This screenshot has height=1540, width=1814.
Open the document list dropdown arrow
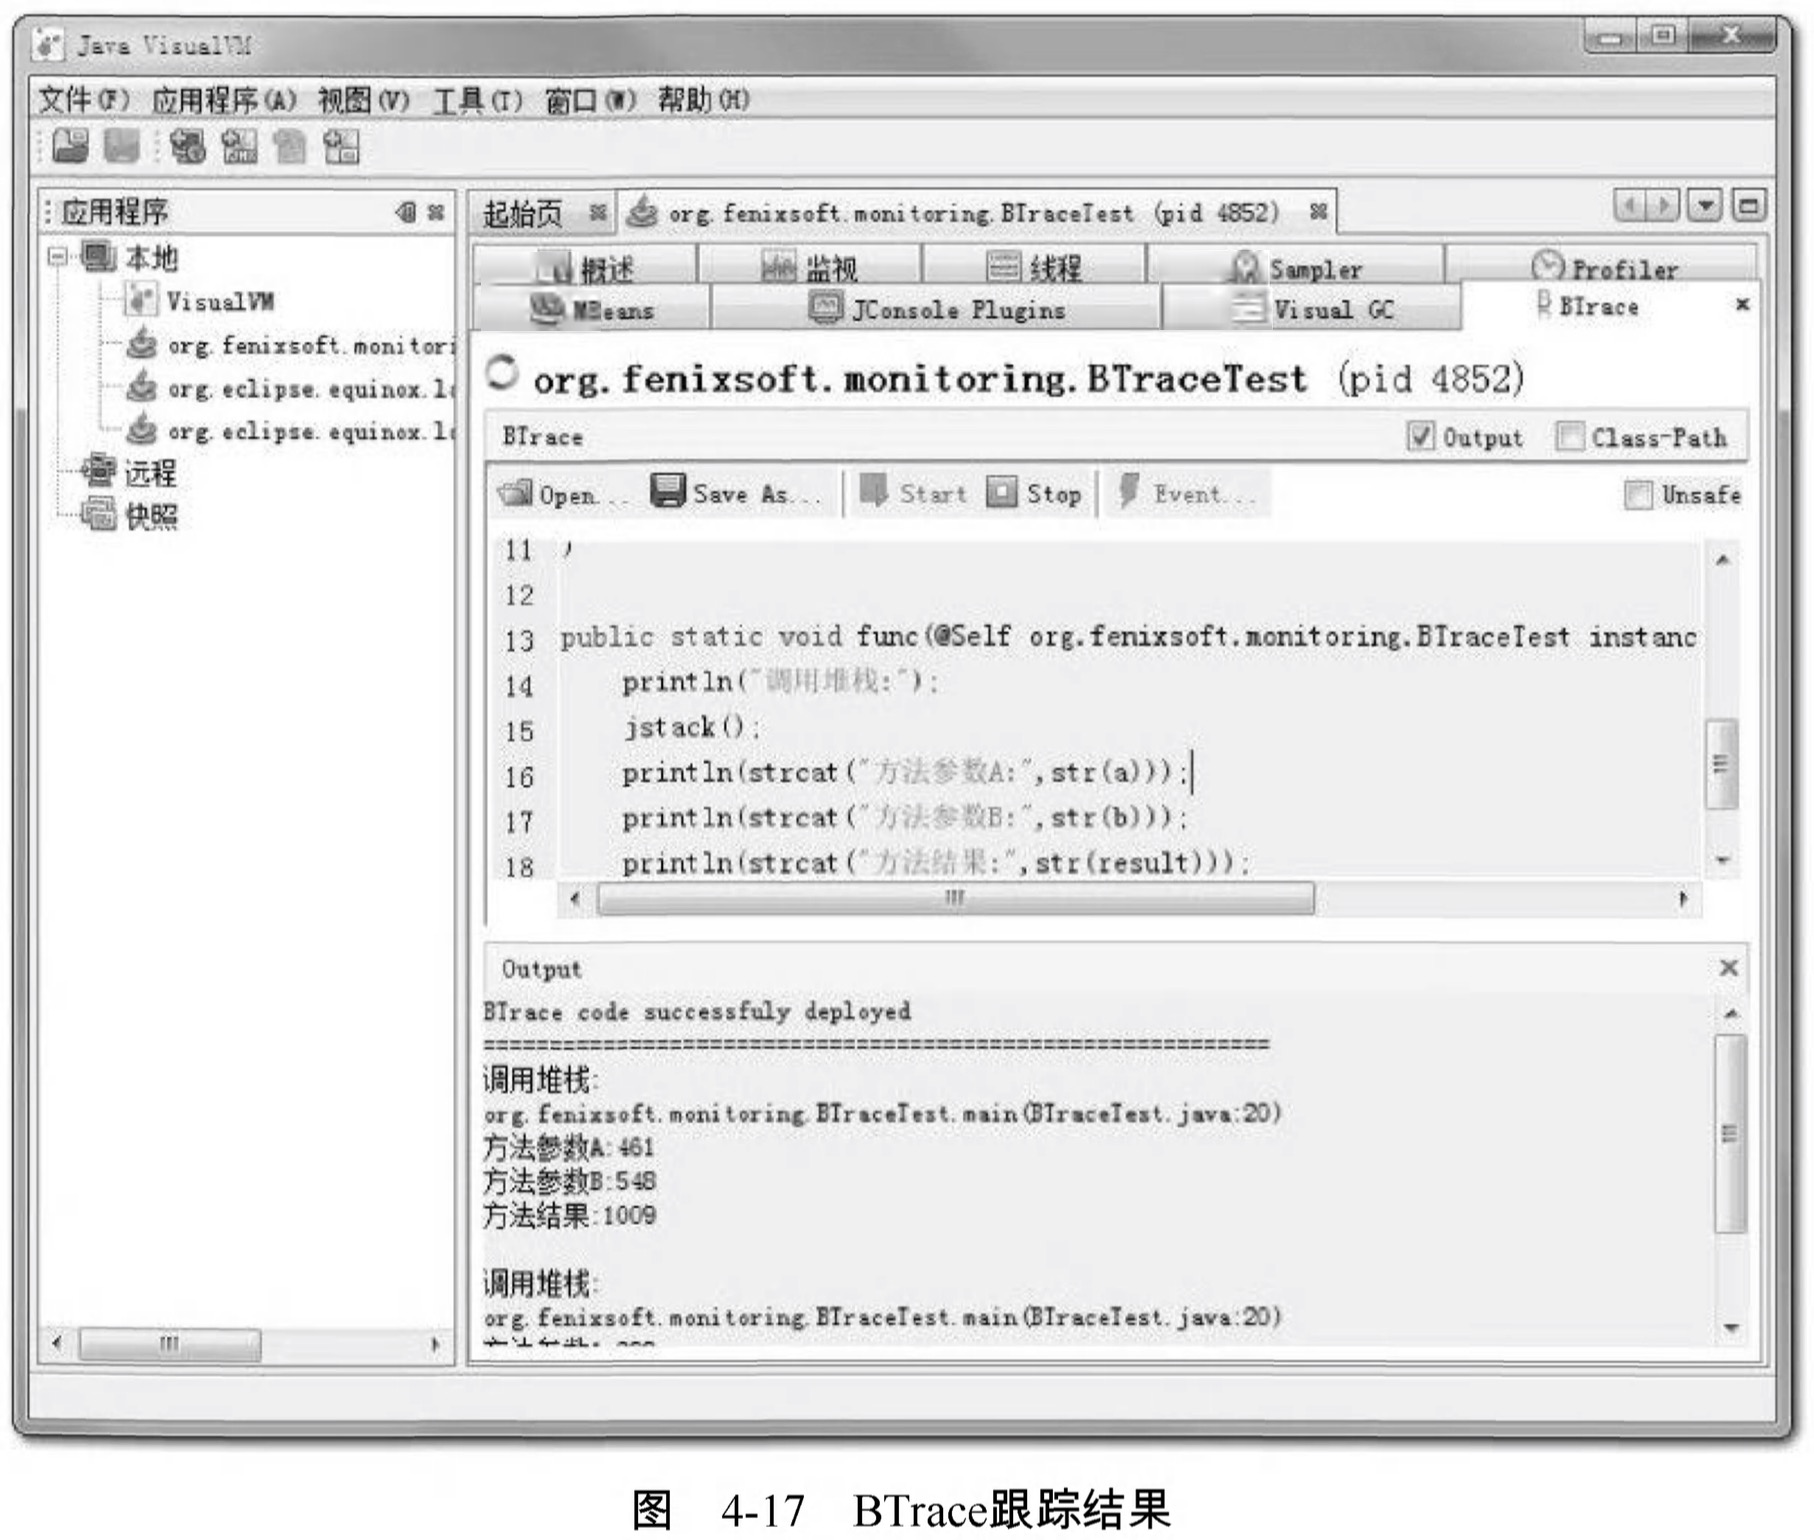point(1705,205)
